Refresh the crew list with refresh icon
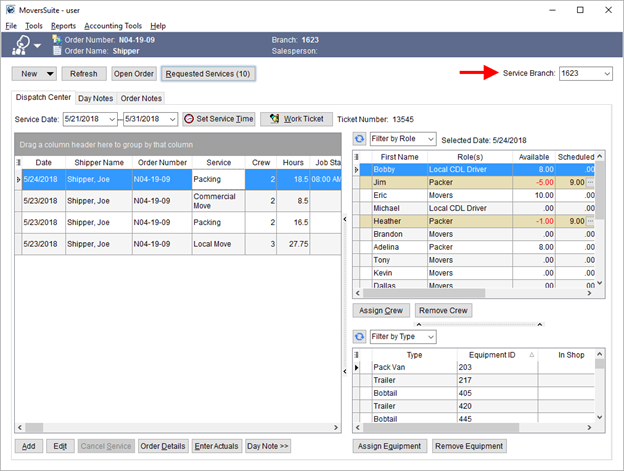The width and height of the screenshot is (624, 471). [360, 139]
